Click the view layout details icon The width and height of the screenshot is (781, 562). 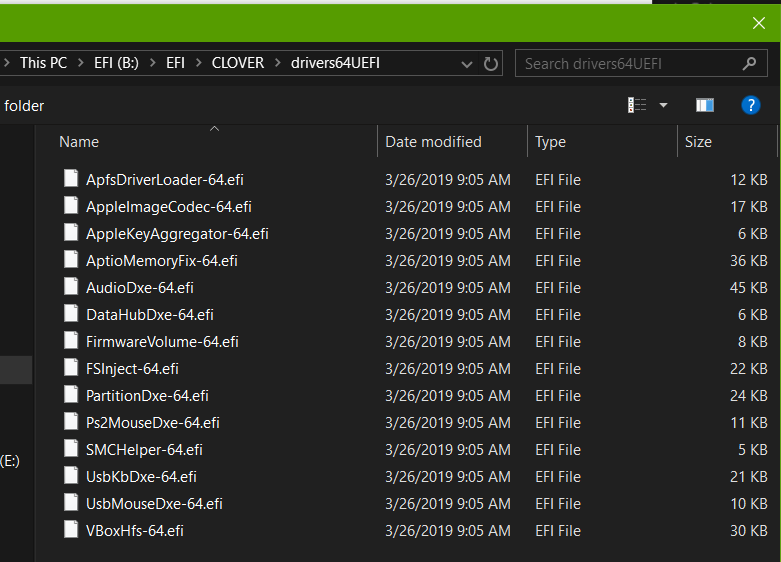(x=637, y=105)
